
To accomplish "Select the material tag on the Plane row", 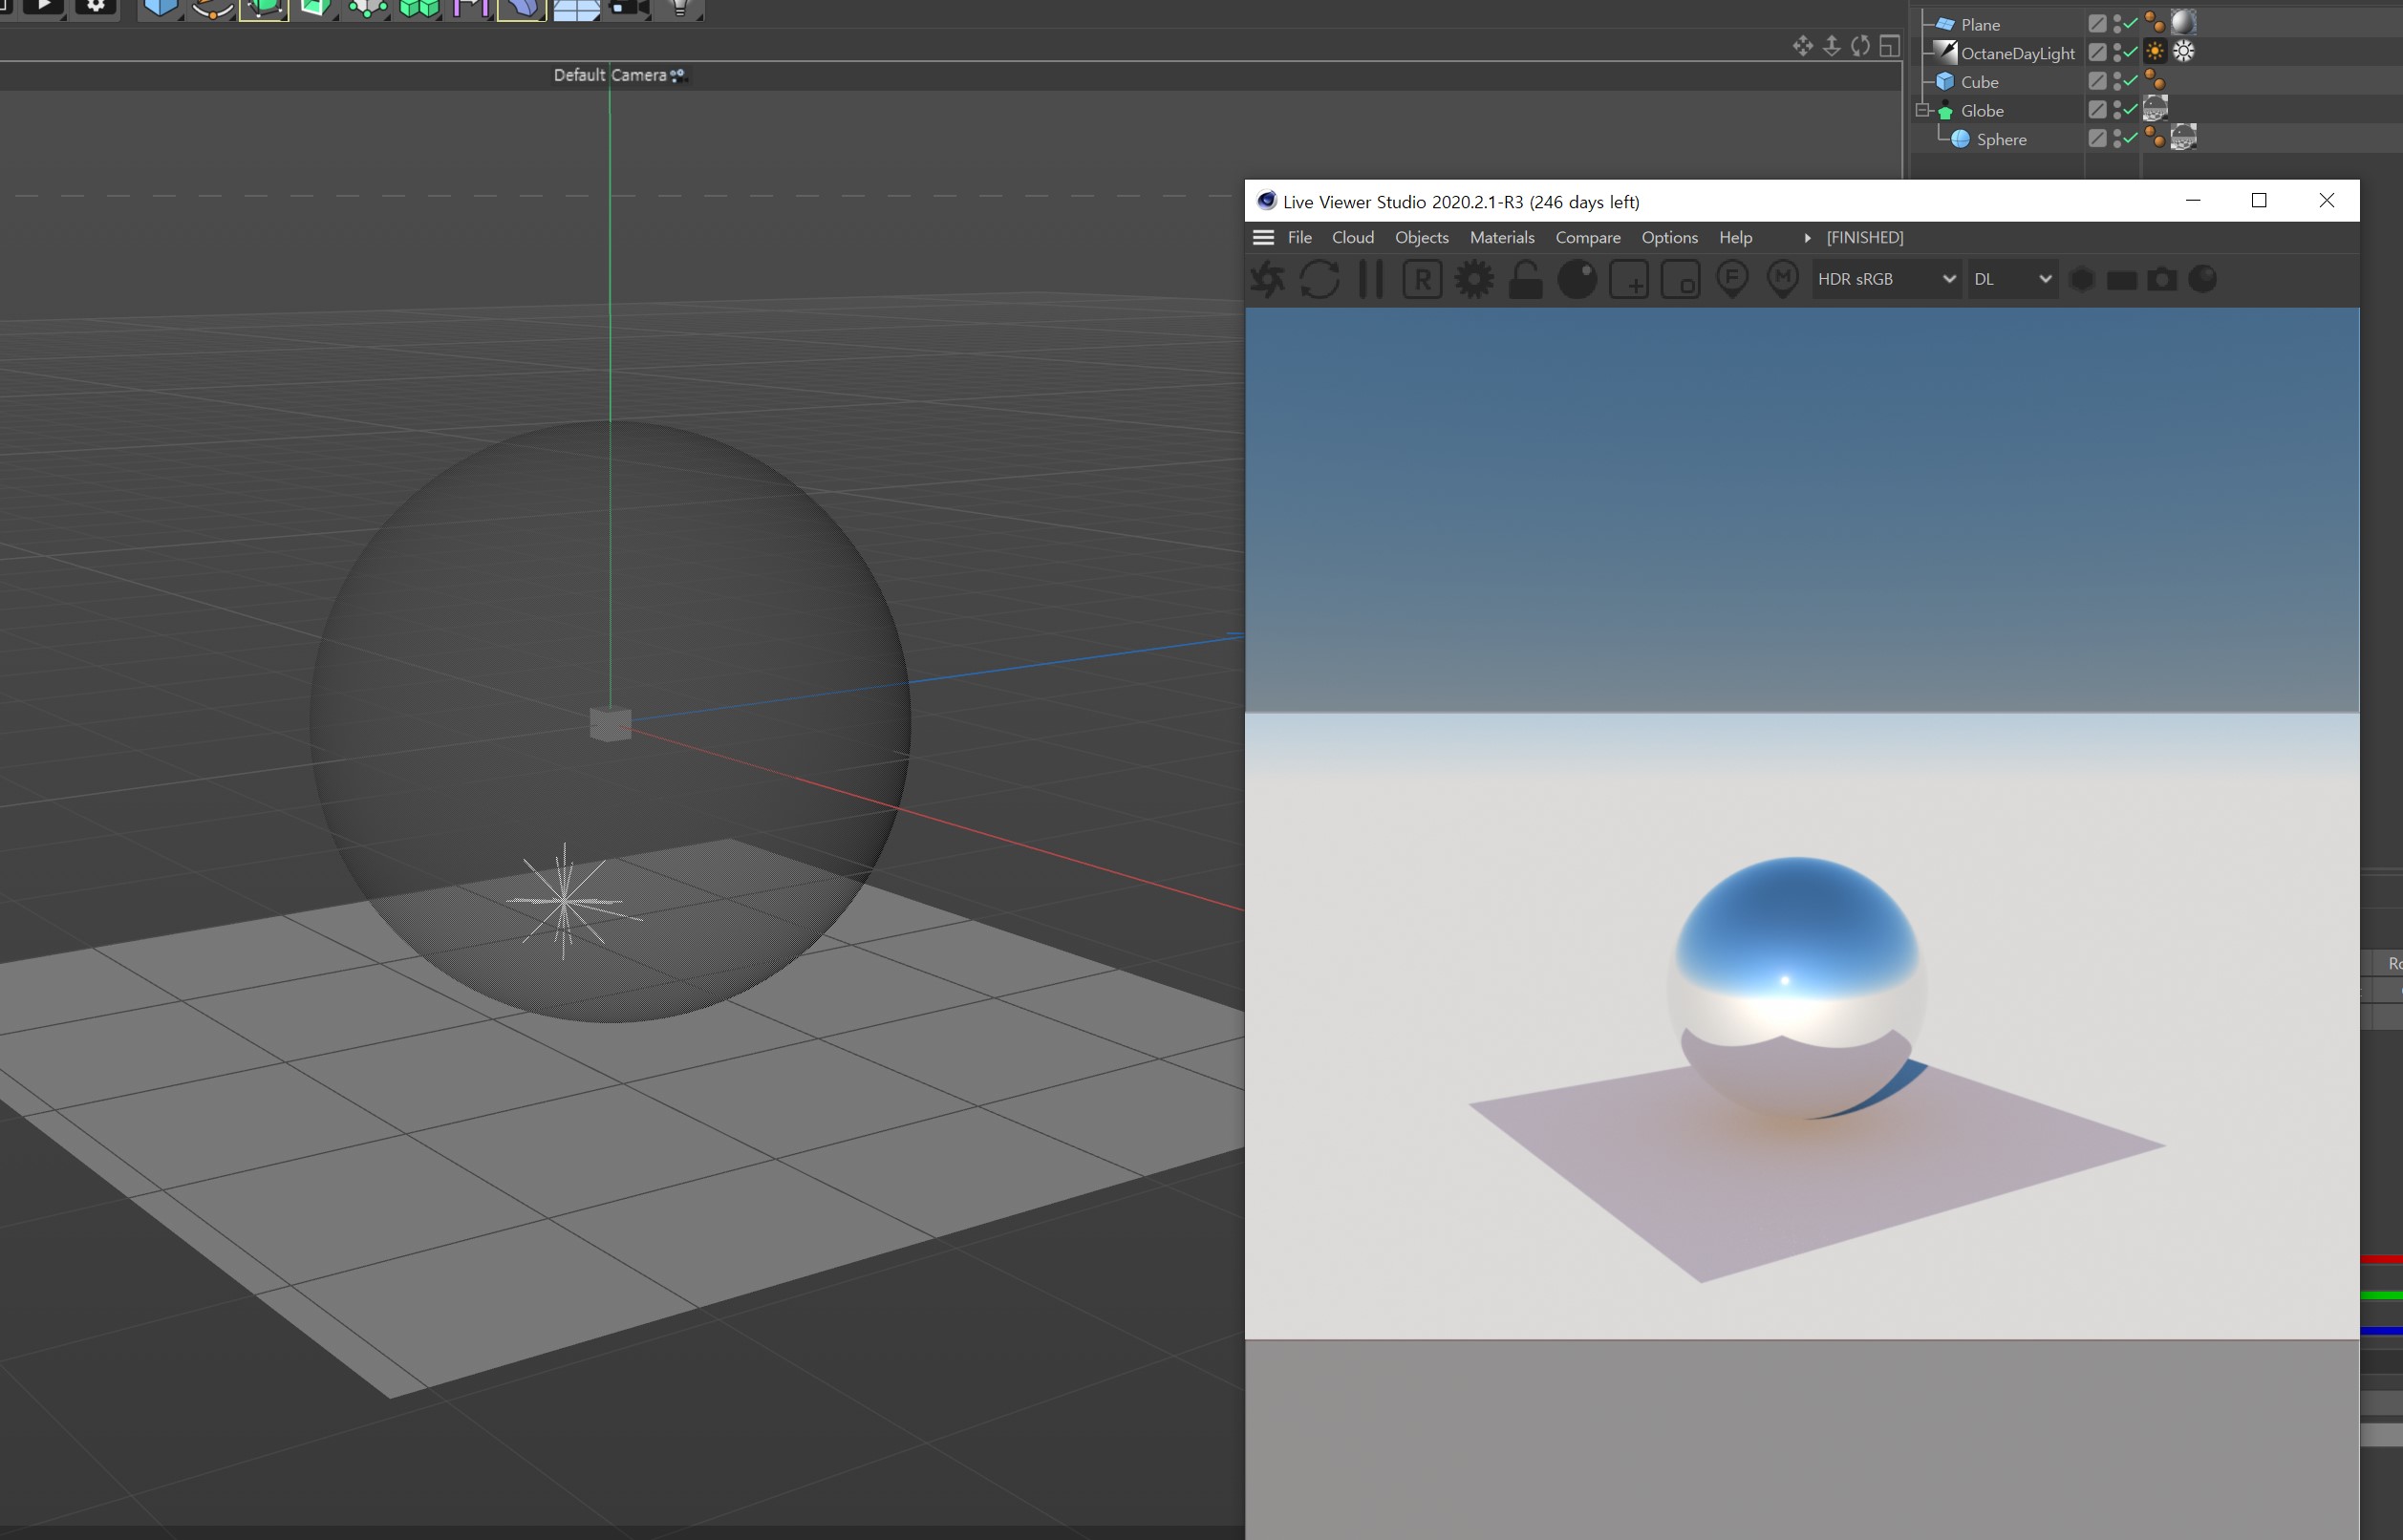I will click(2183, 22).
